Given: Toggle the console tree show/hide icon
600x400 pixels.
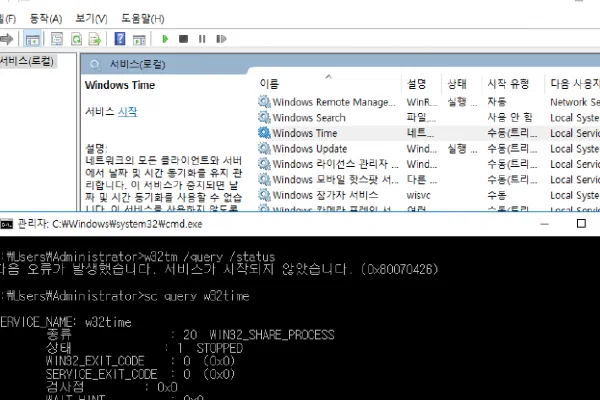Looking at the screenshot, I should 32,39.
